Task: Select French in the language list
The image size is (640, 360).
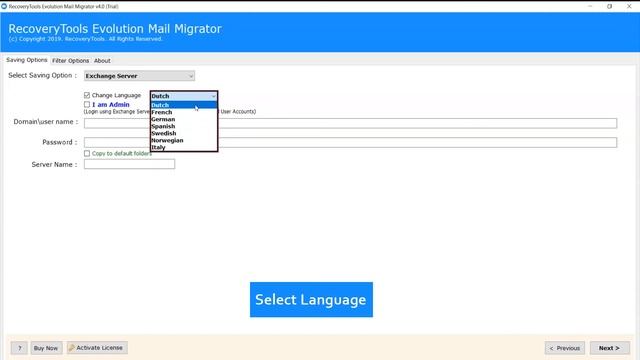Action: click(184, 112)
